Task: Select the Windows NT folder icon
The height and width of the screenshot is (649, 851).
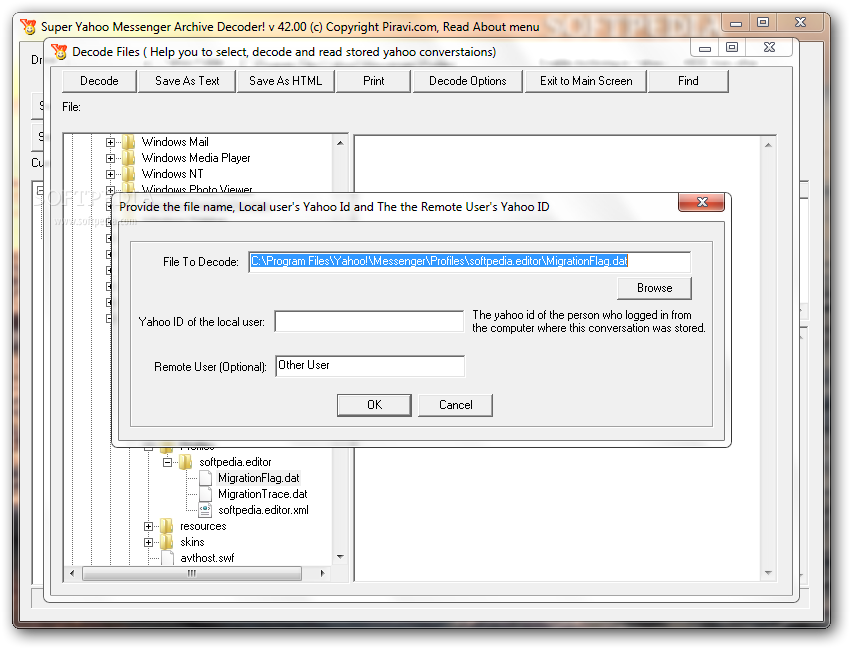Action: [129, 174]
